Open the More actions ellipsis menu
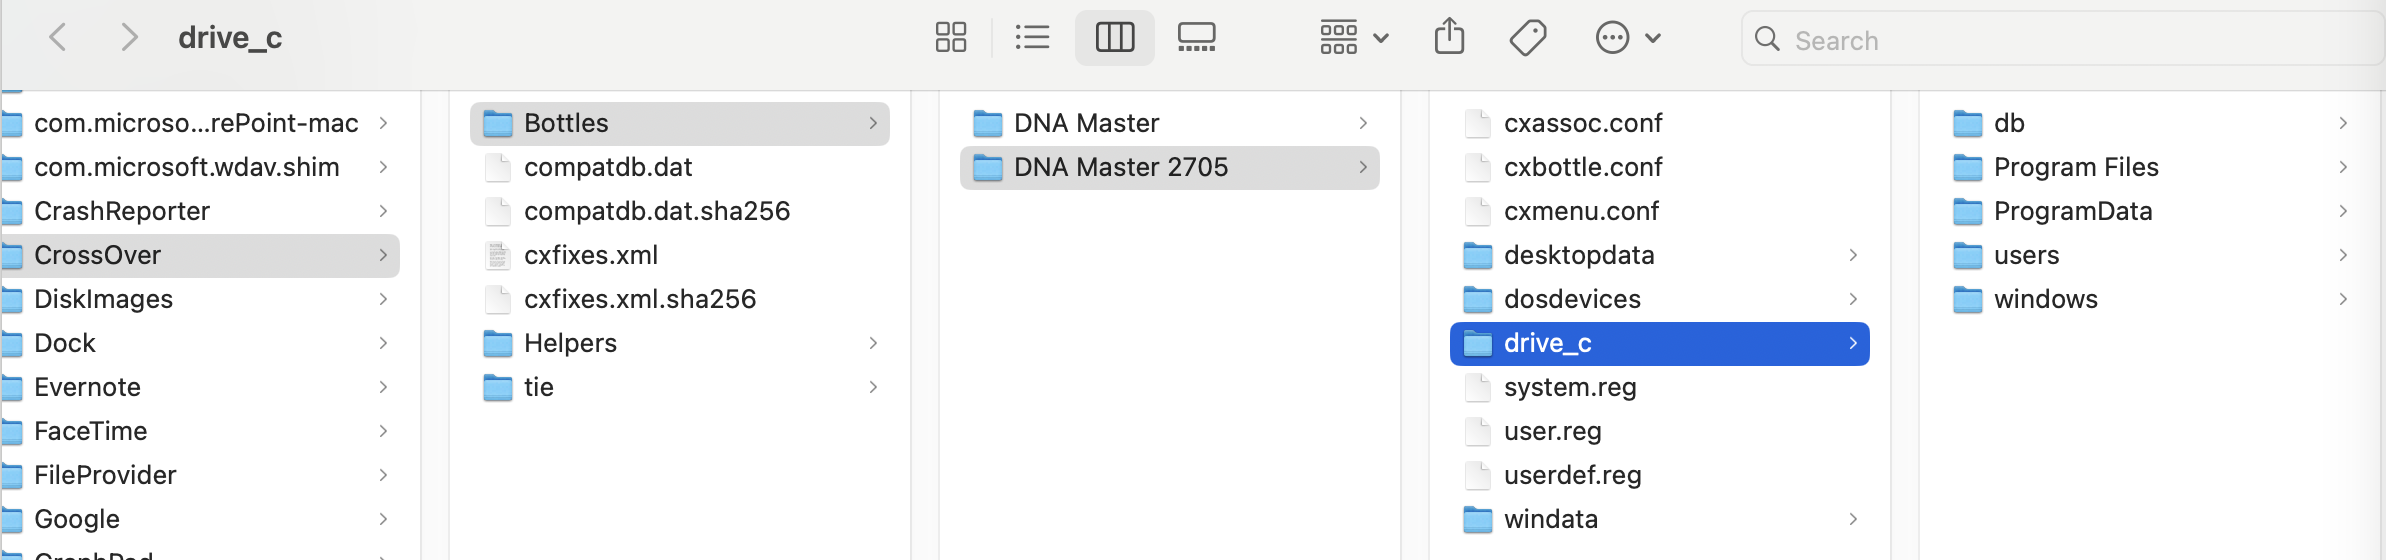2386x560 pixels. pyautogui.click(x=1627, y=38)
